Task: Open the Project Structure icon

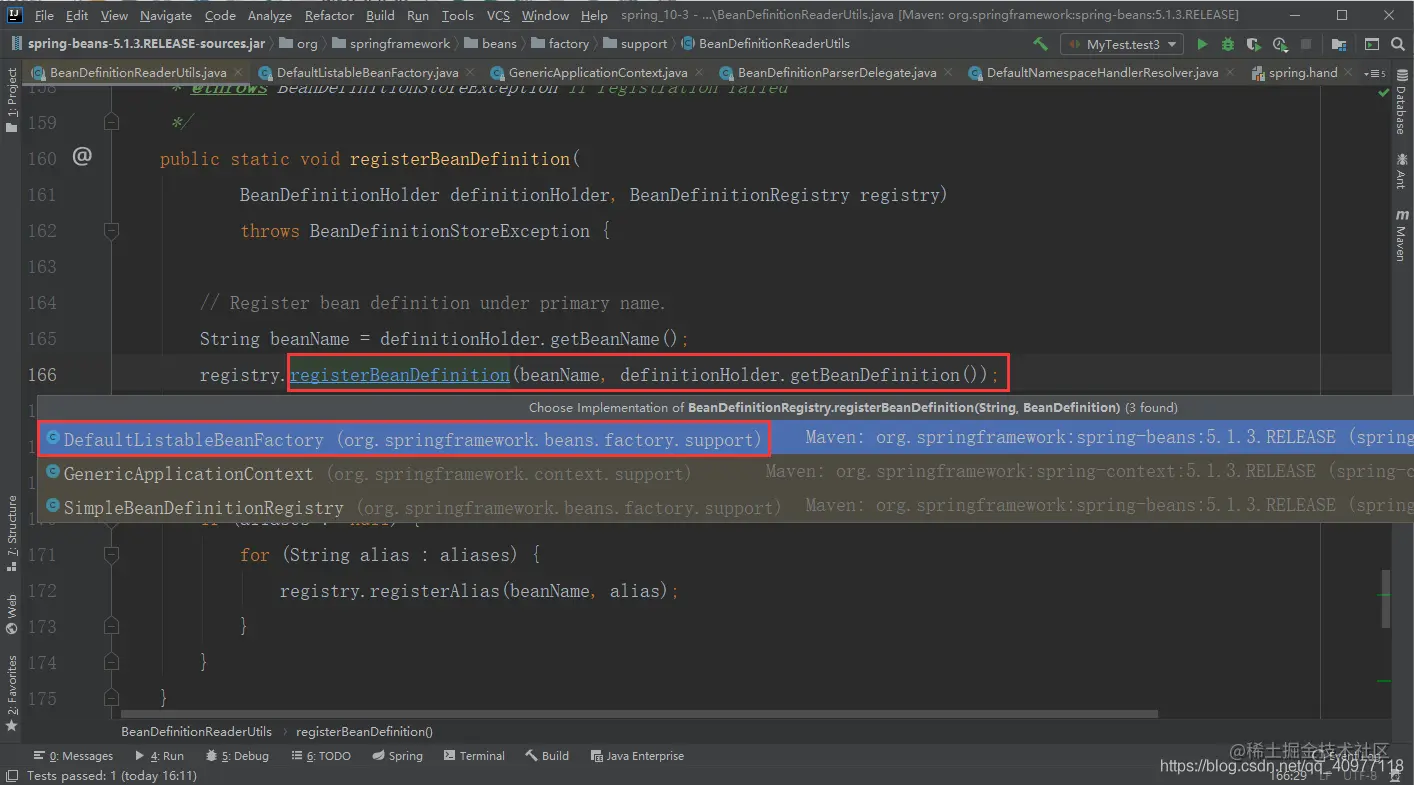Action: (1340, 44)
